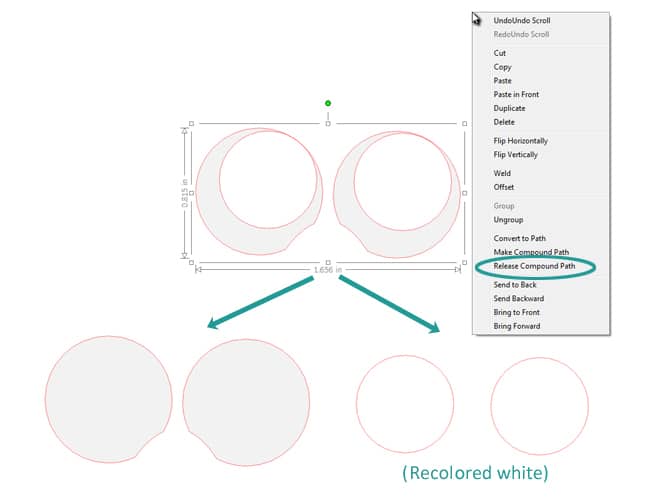Viewport: 648px width, 504px height.
Task: Click the green rotation handle above selection
Action: point(328,103)
